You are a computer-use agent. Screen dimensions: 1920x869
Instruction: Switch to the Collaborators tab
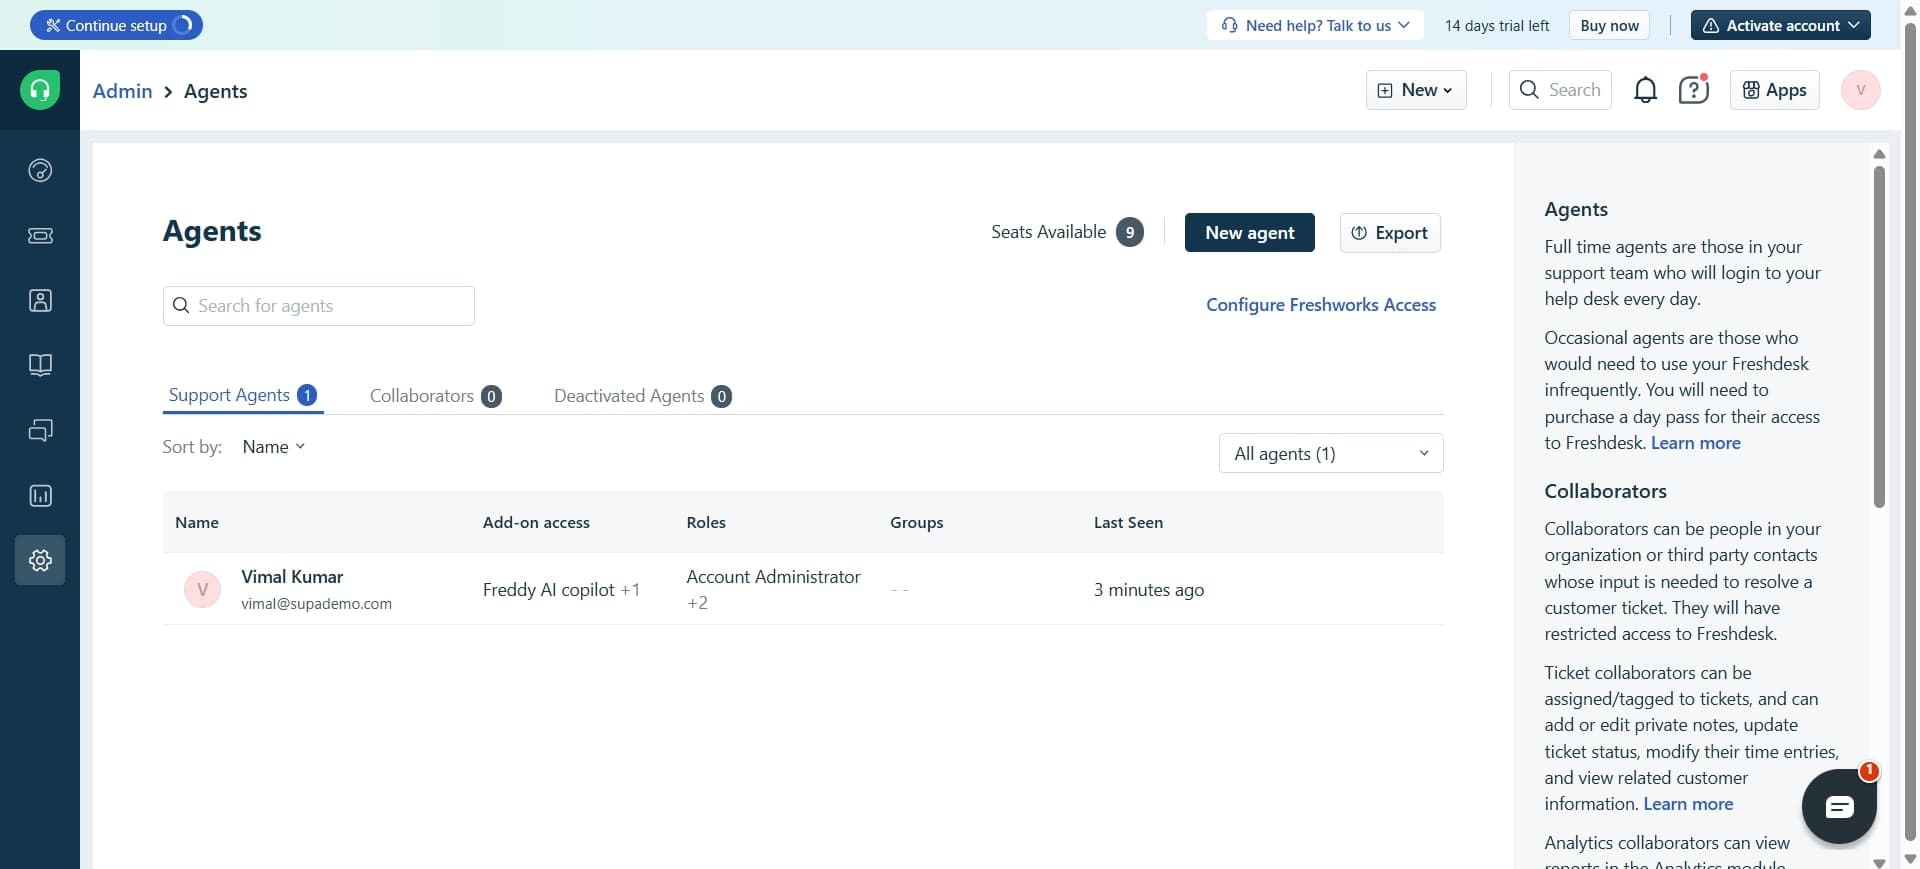[x=435, y=396]
